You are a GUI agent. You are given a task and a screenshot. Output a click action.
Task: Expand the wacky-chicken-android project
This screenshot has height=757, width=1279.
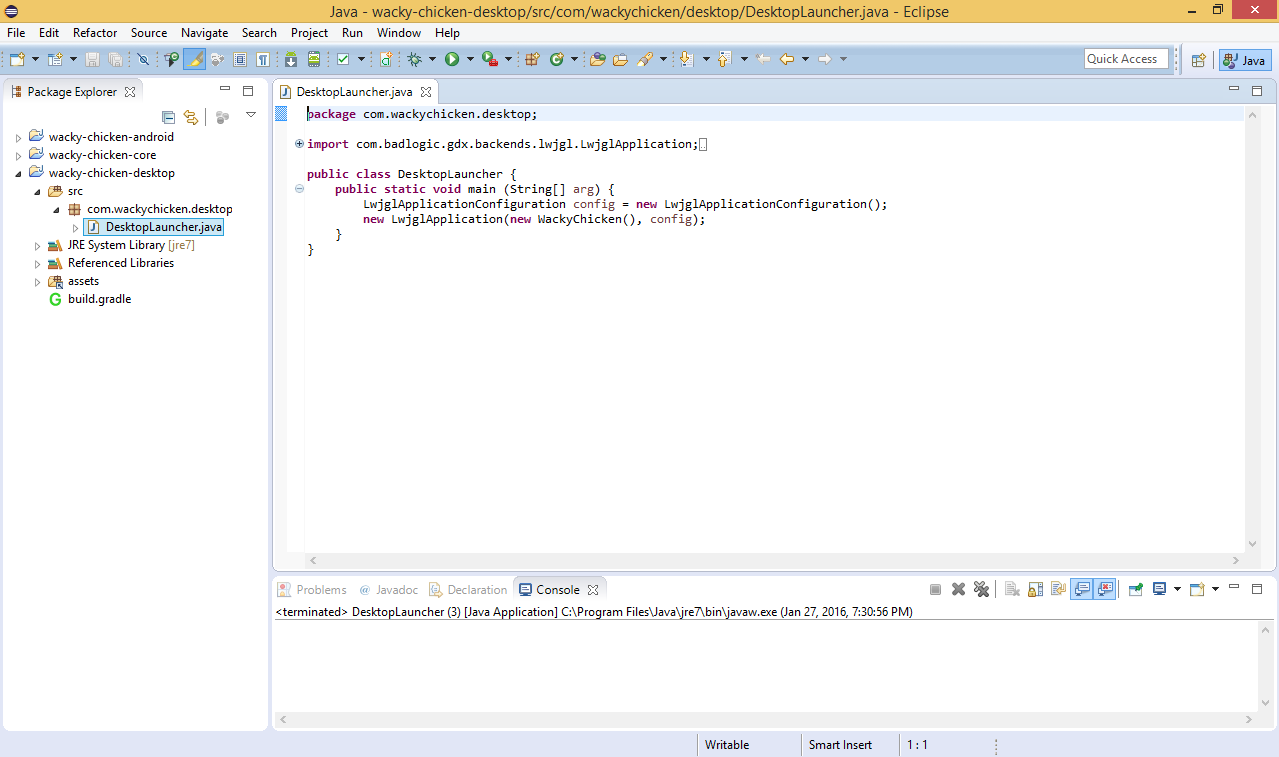coord(18,138)
